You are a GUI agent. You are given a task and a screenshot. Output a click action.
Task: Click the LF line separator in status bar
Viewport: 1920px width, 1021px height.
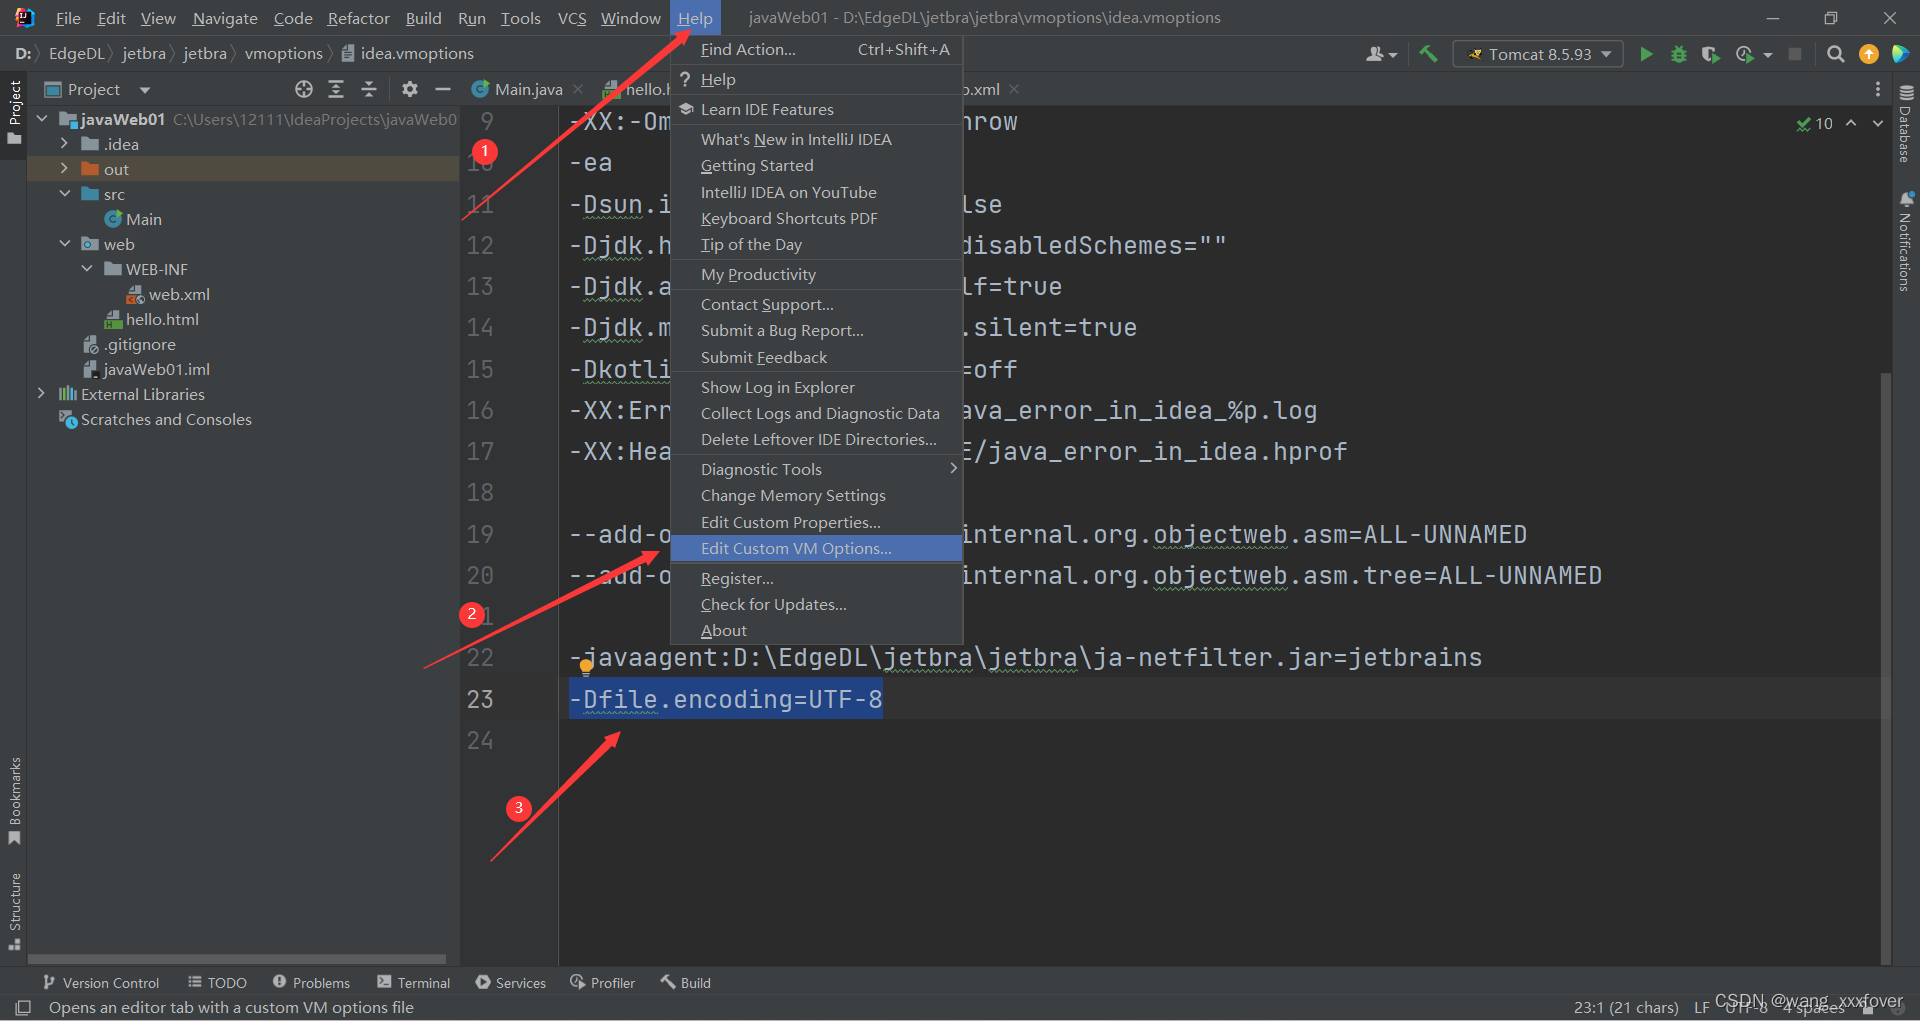point(1701,1007)
